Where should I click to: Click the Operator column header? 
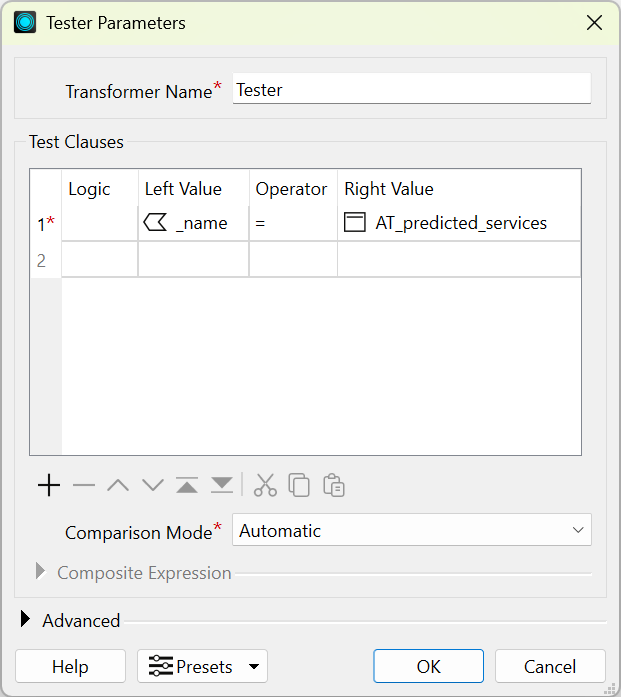(x=293, y=188)
